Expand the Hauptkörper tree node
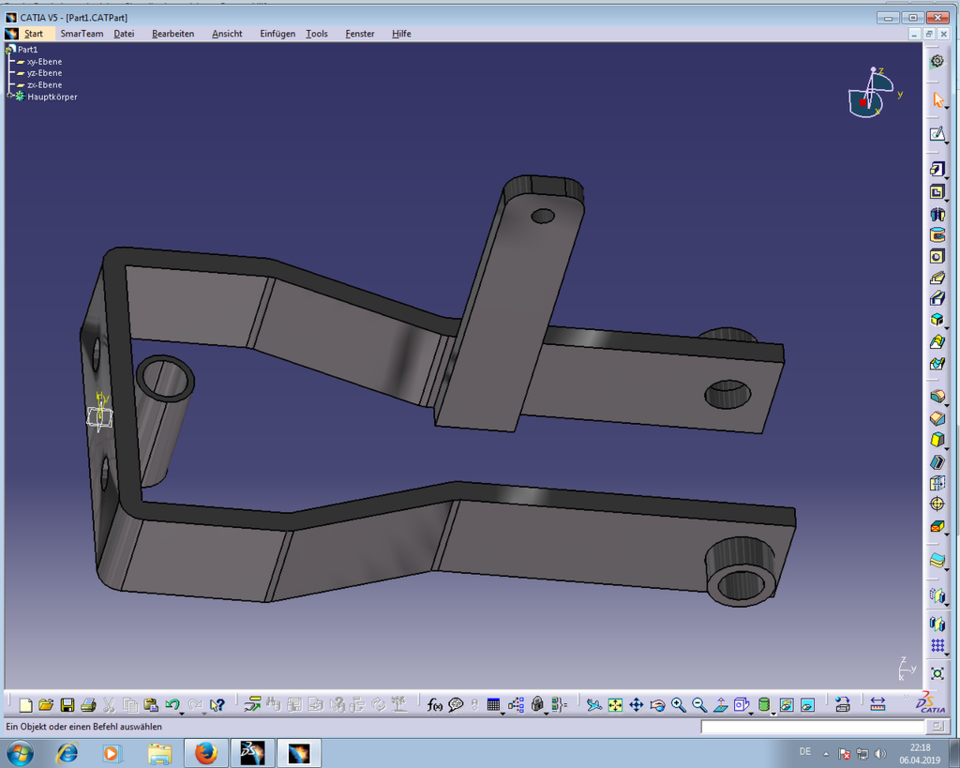Viewport: 960px width, 768px height. click(9, 96)
